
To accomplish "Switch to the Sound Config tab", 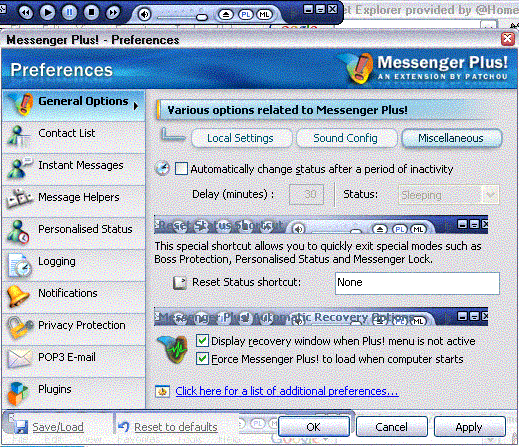I will point(346,138).
